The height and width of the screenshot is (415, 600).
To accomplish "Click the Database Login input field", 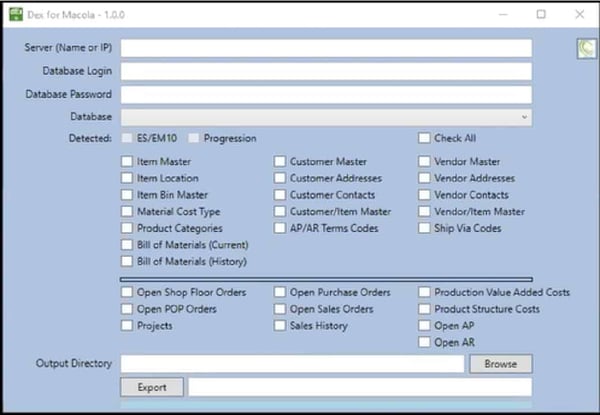I will coord(326,72).
